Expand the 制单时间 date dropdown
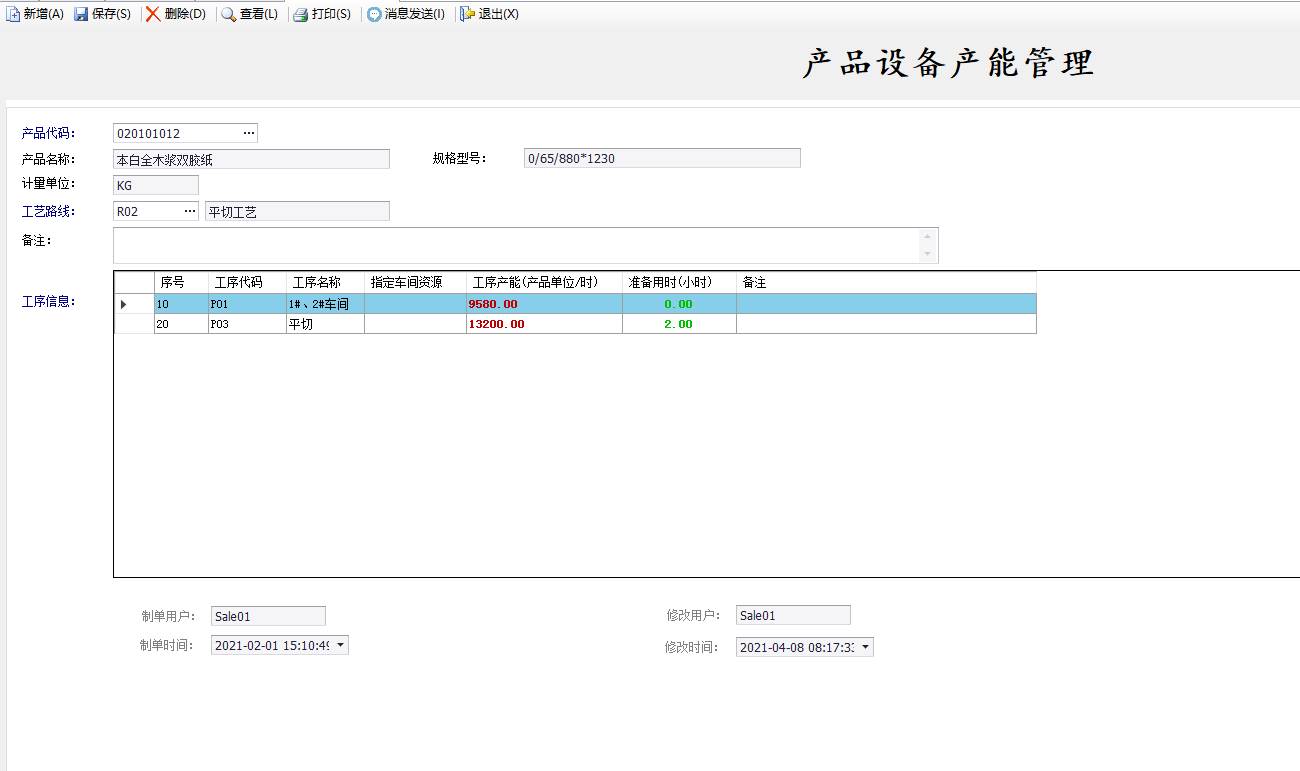The image size is (1300, 771). click(340, 645)
